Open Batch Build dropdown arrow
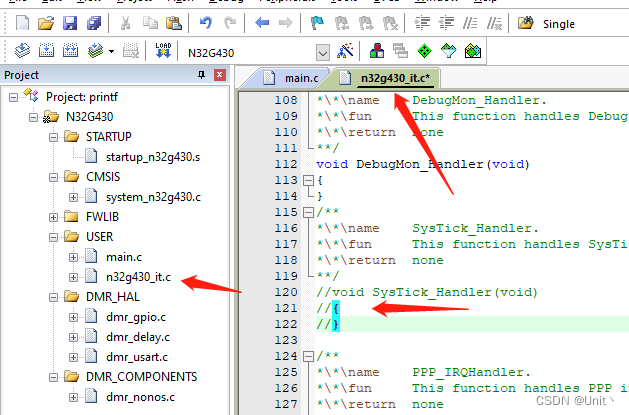629x415 pixels. pos(111,51)
